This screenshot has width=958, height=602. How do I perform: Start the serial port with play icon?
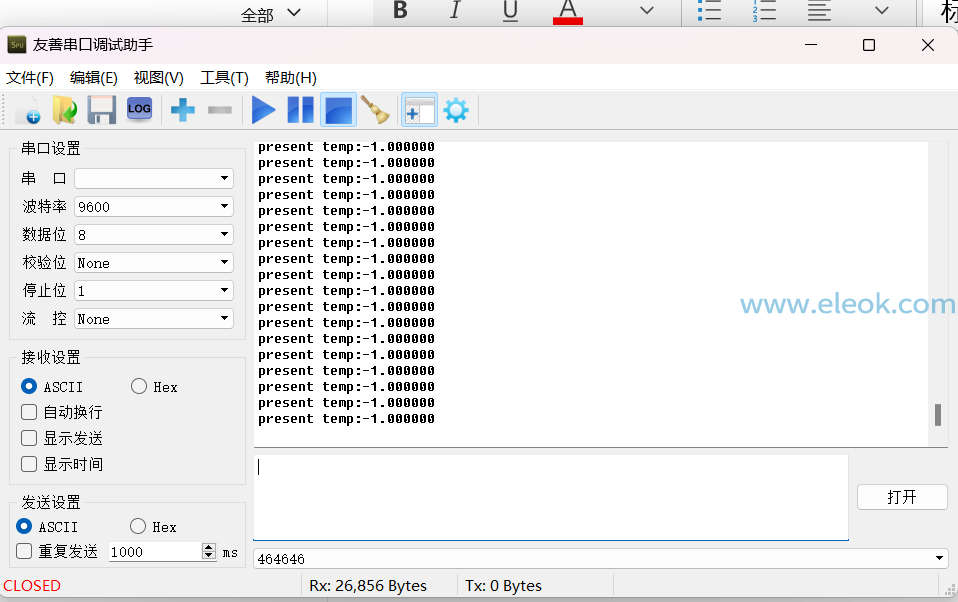(263, 111)
